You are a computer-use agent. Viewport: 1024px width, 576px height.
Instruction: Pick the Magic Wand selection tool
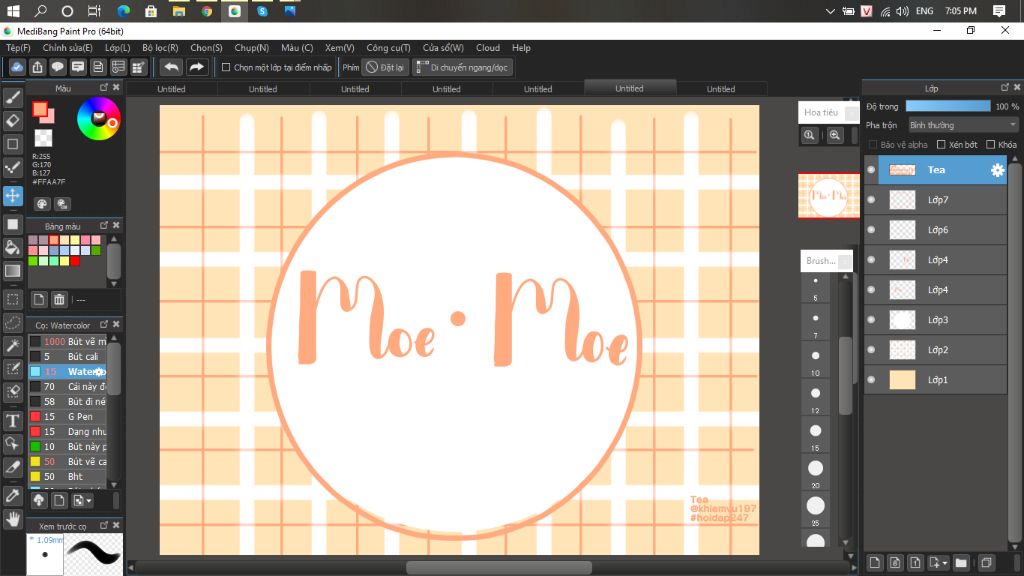(x=13, y=345)
